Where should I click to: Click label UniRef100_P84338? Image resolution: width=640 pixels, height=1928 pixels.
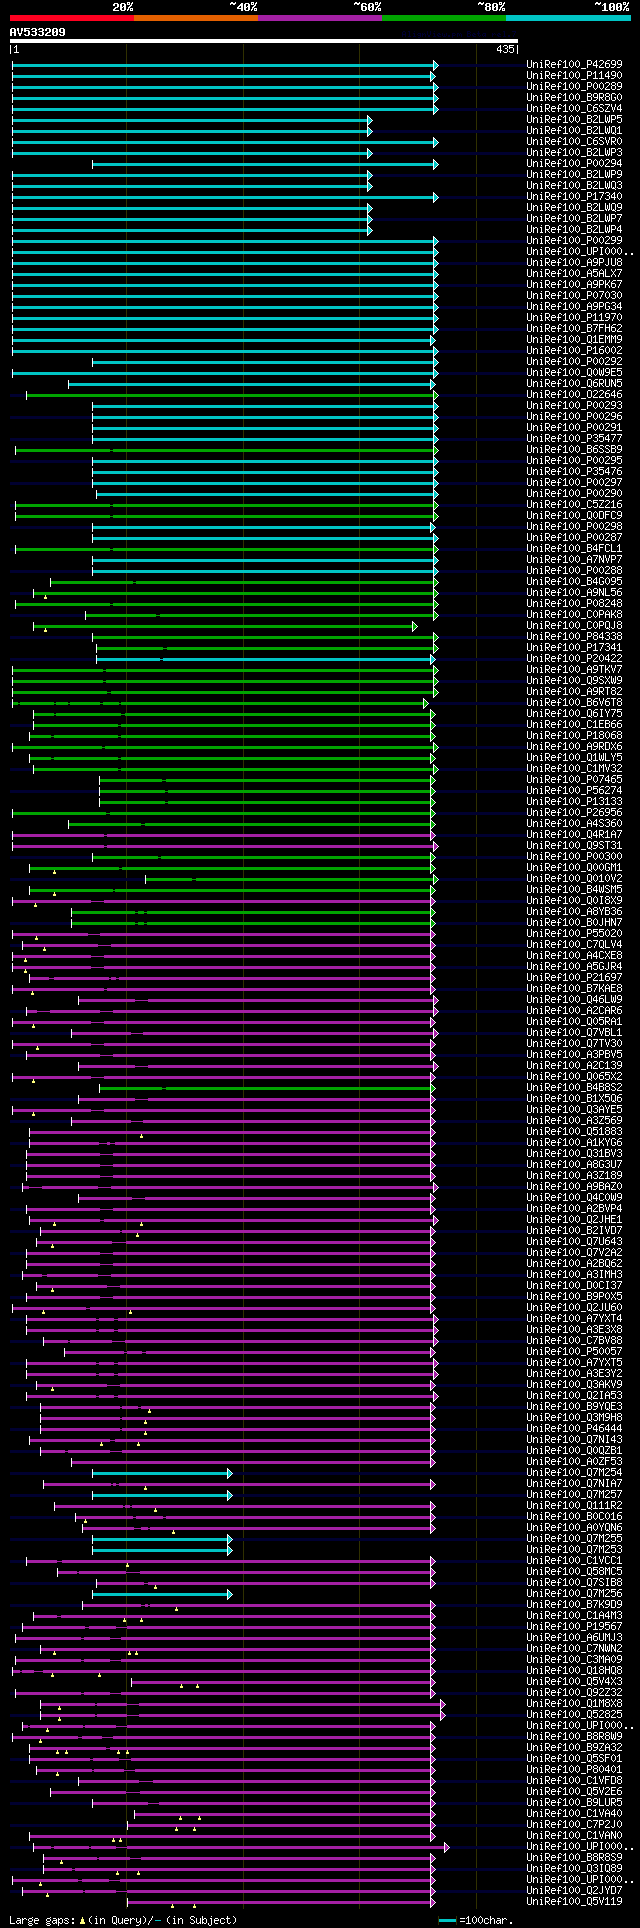[x=574, y=637]
